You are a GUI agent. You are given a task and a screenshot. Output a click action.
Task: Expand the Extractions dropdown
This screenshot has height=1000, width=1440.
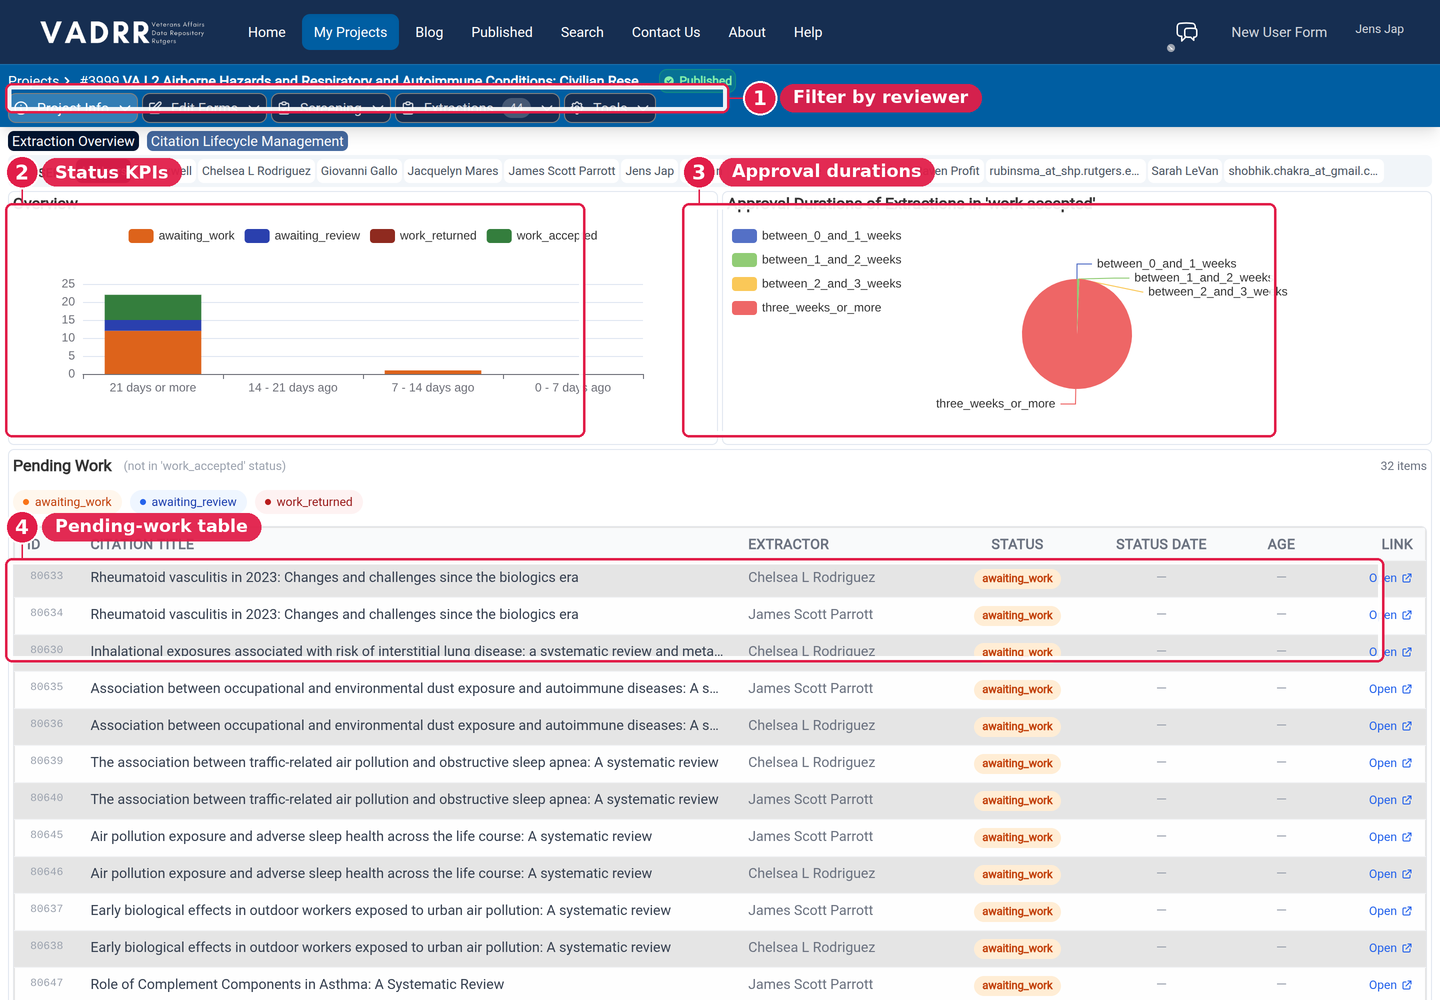pos(477,107)
